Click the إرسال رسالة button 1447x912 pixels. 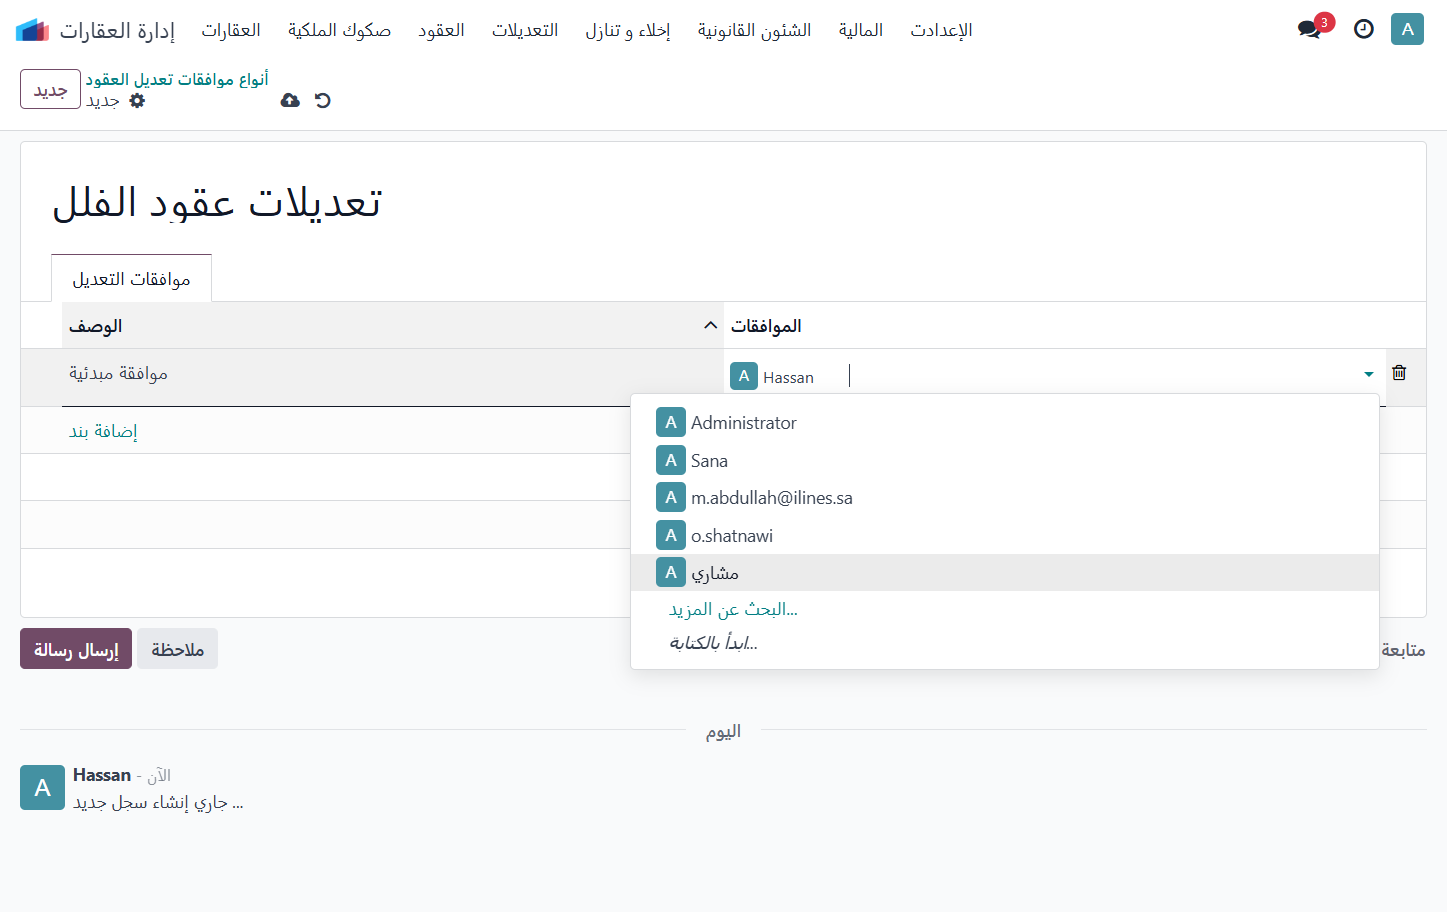click(76, 649)
